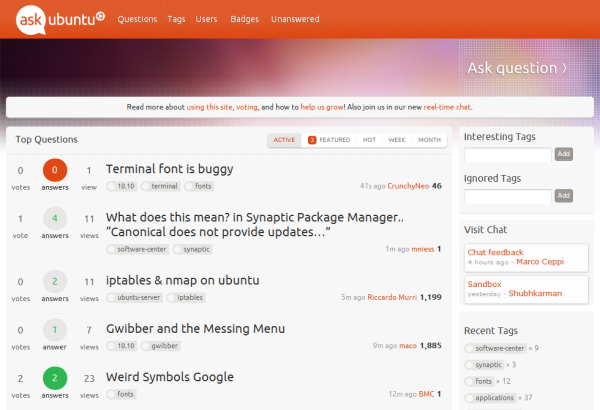The width and height of the screenshot is (600, 410).
Task: Click Add button for Ignored Tags
Action: [x=564, y=196]
